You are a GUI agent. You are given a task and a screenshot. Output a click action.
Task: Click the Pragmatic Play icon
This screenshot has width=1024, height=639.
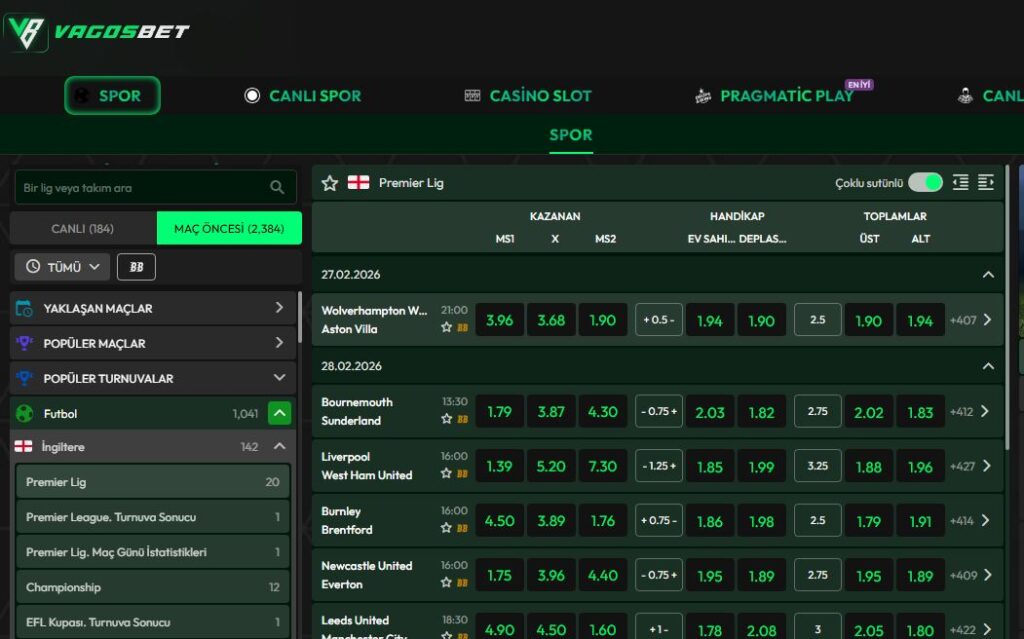tap(703, 96)
